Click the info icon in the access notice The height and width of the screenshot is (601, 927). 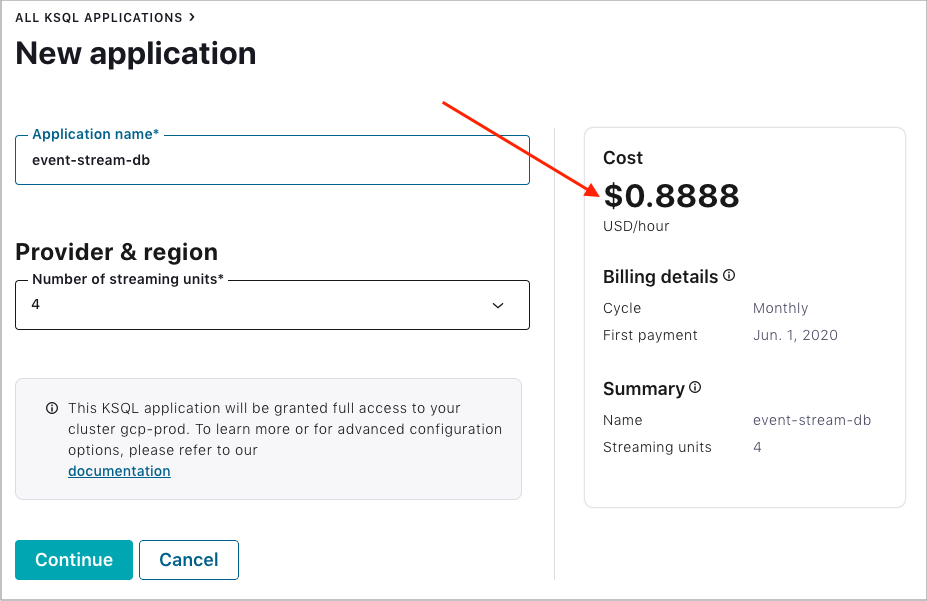tap(52, 408)
